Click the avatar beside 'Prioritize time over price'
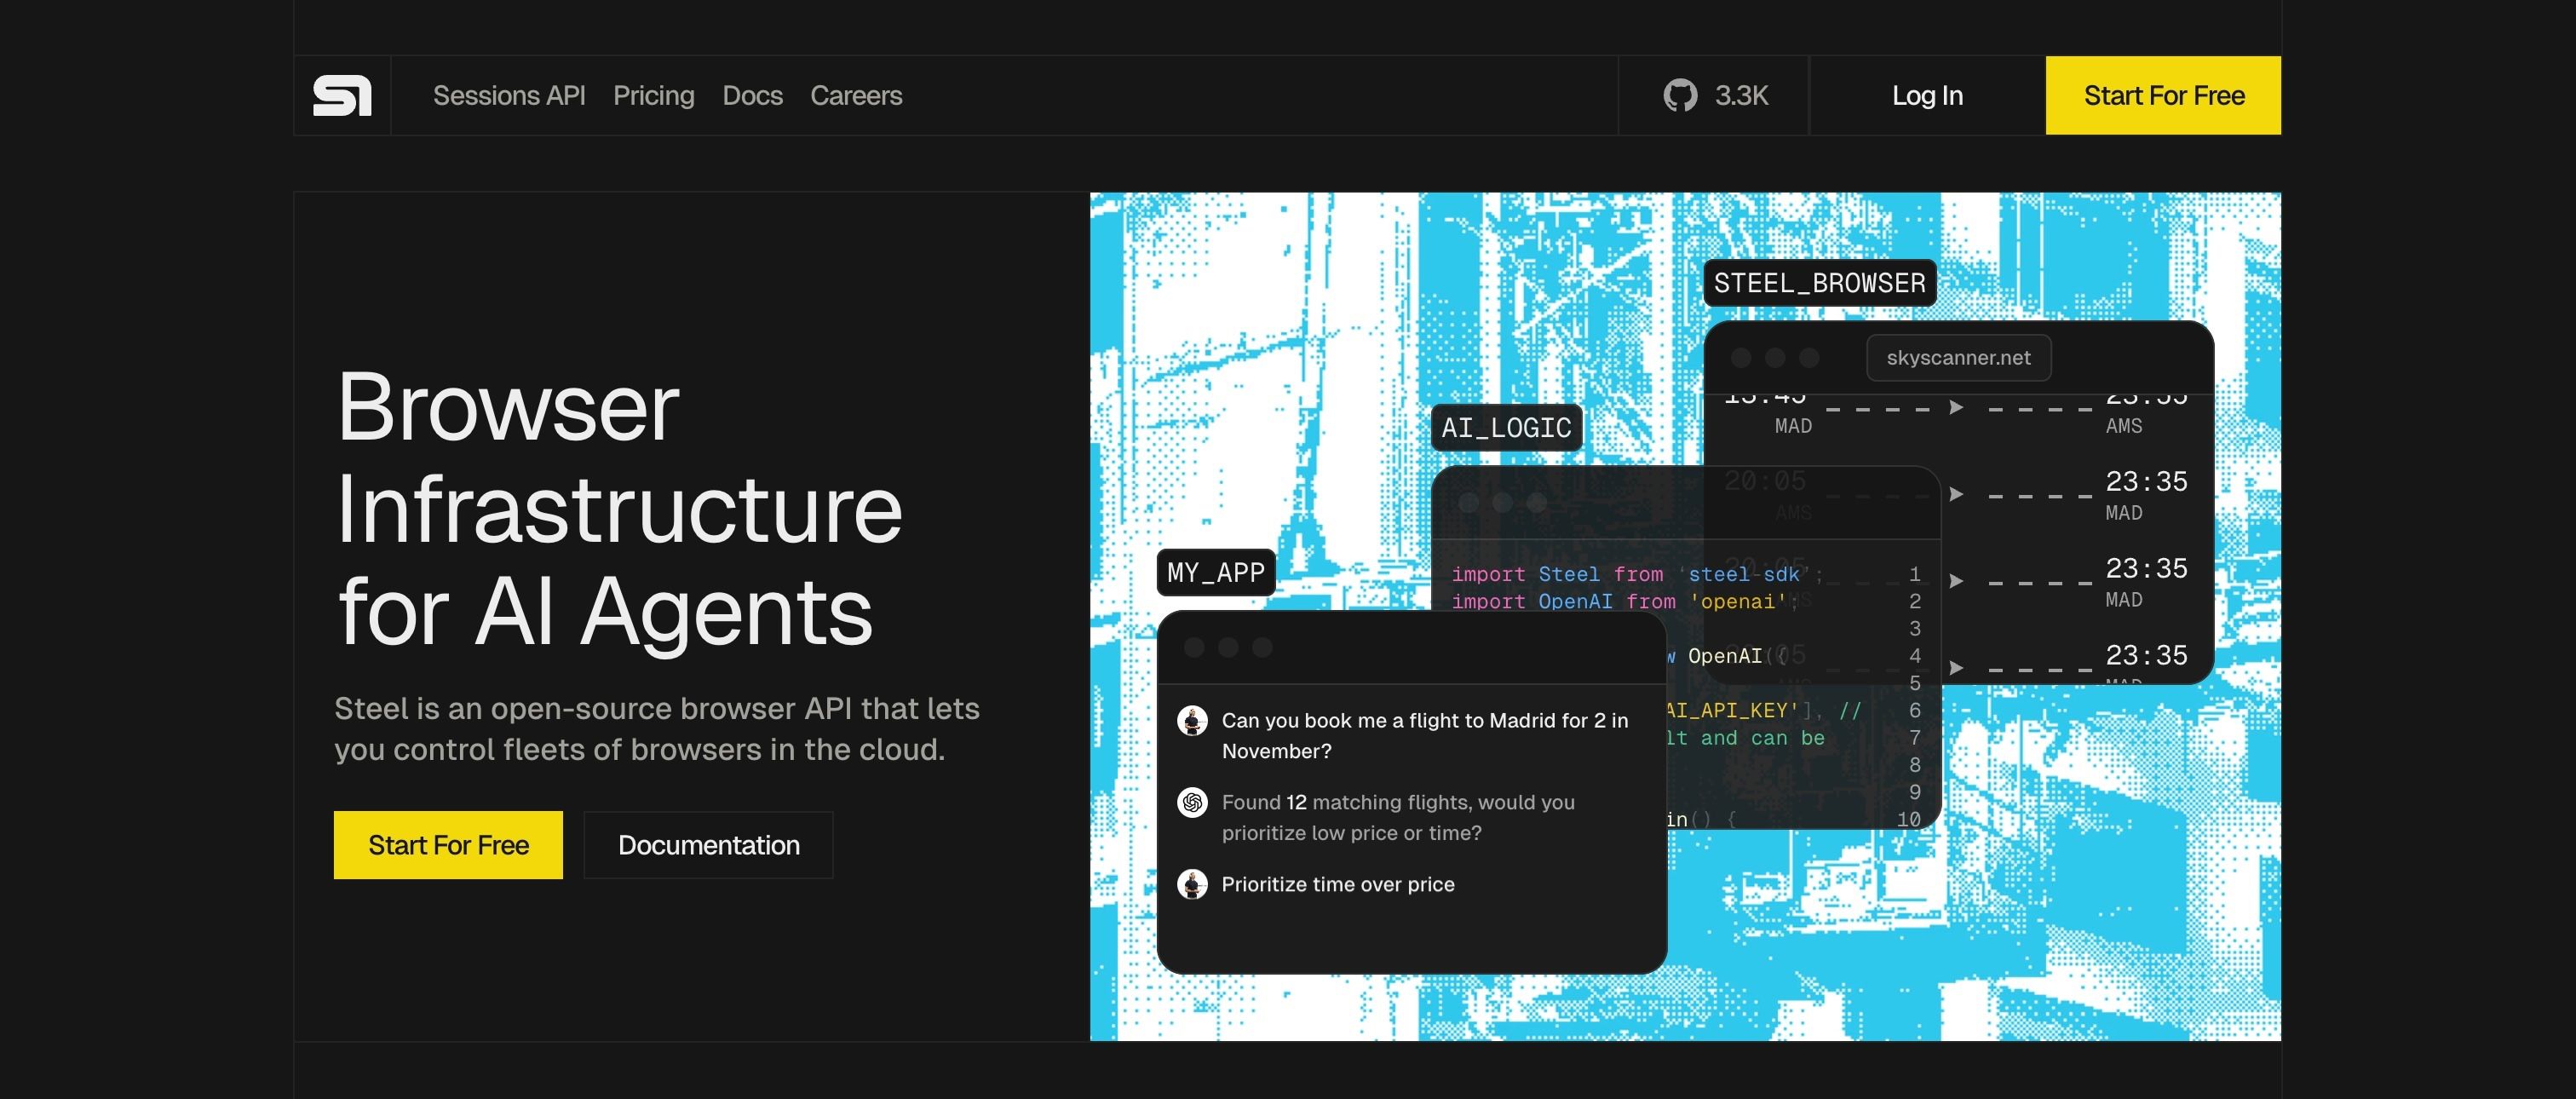2576x1099 pixels. (1192, 884)
